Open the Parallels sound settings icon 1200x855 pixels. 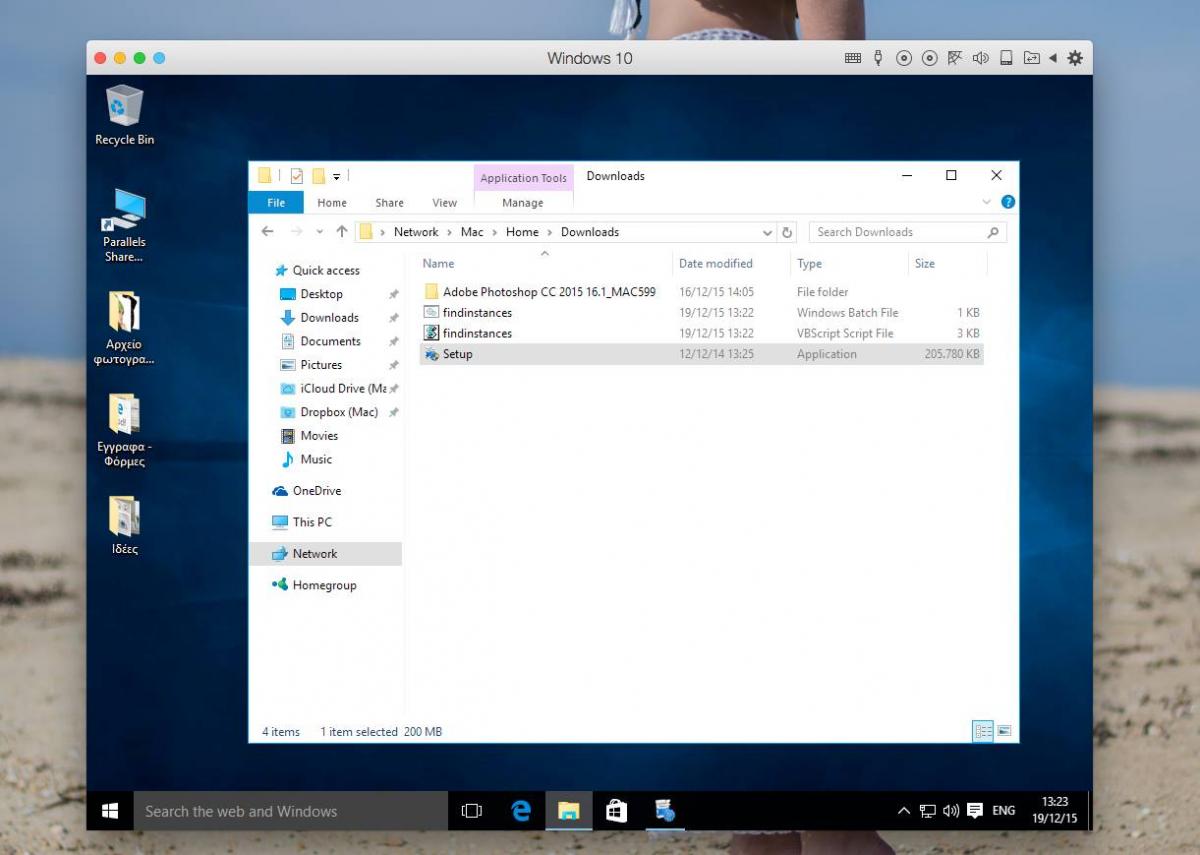tap(981, 58)
